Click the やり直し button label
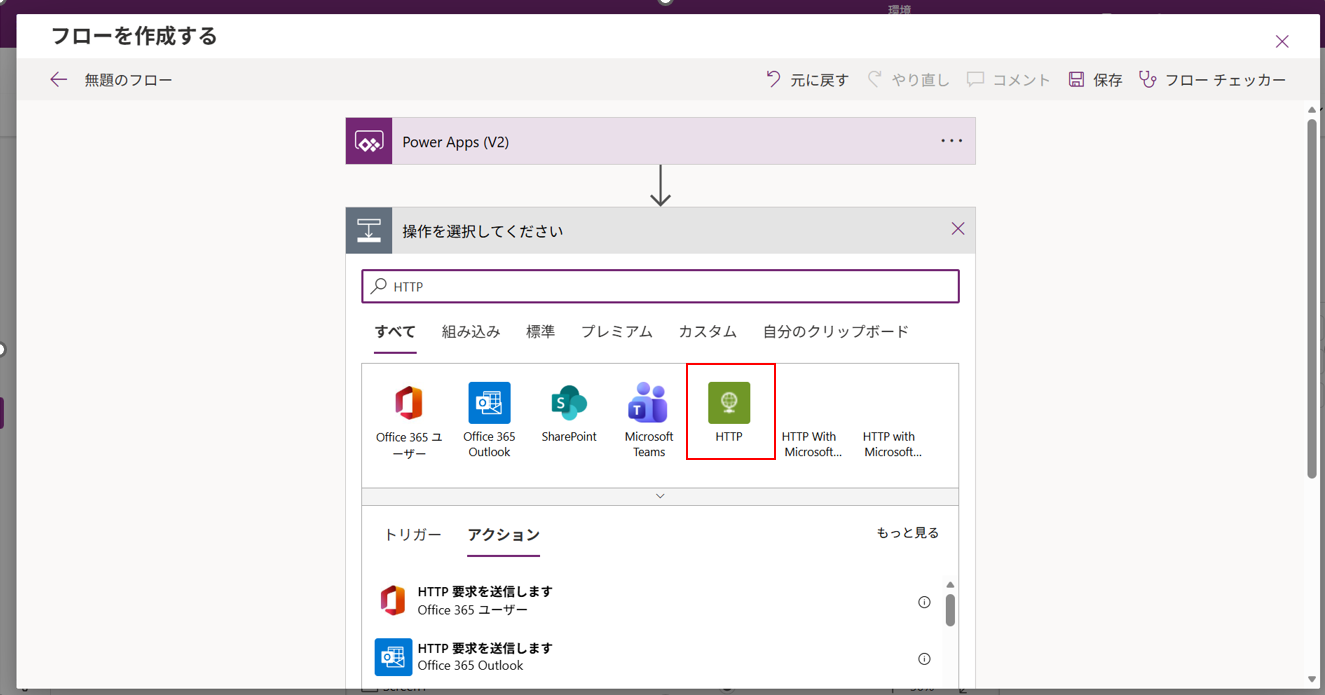 tap(921, 80)
